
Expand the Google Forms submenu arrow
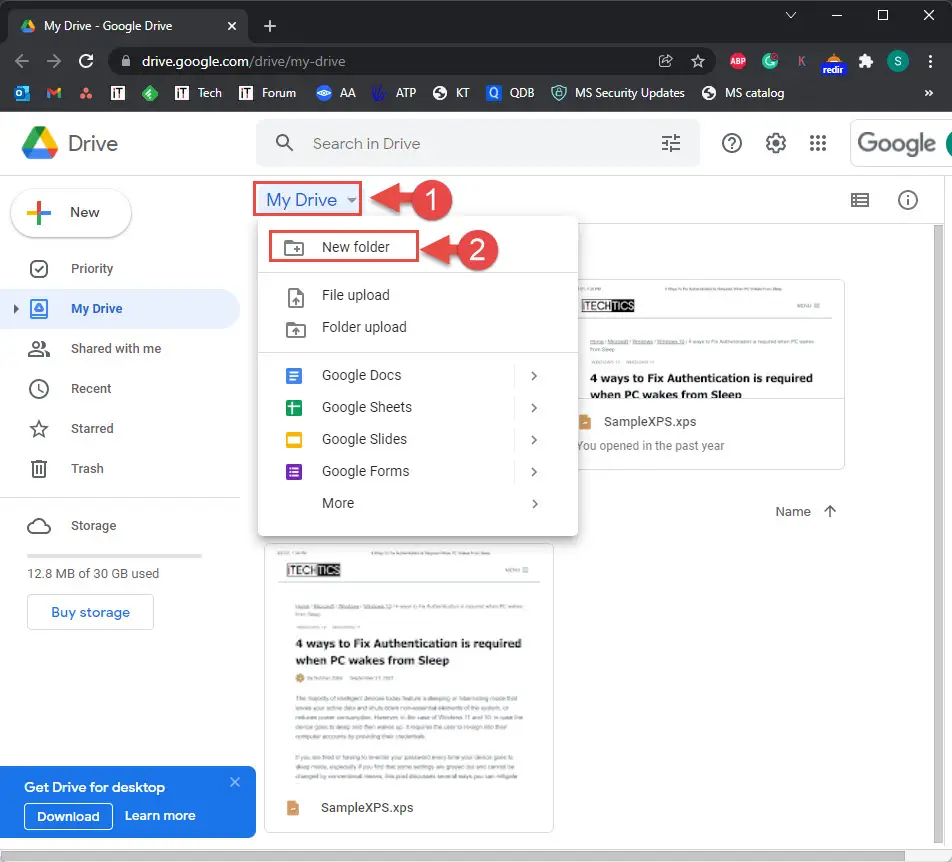534,472
